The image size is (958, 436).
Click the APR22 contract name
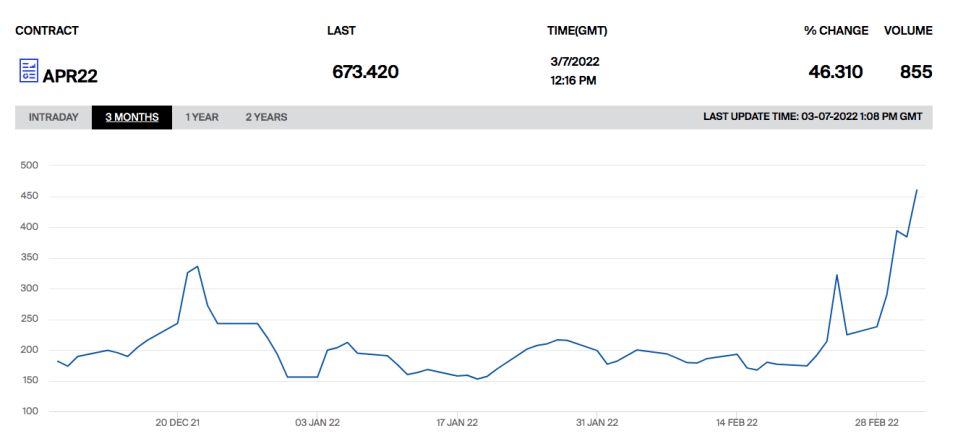(70, 76)
